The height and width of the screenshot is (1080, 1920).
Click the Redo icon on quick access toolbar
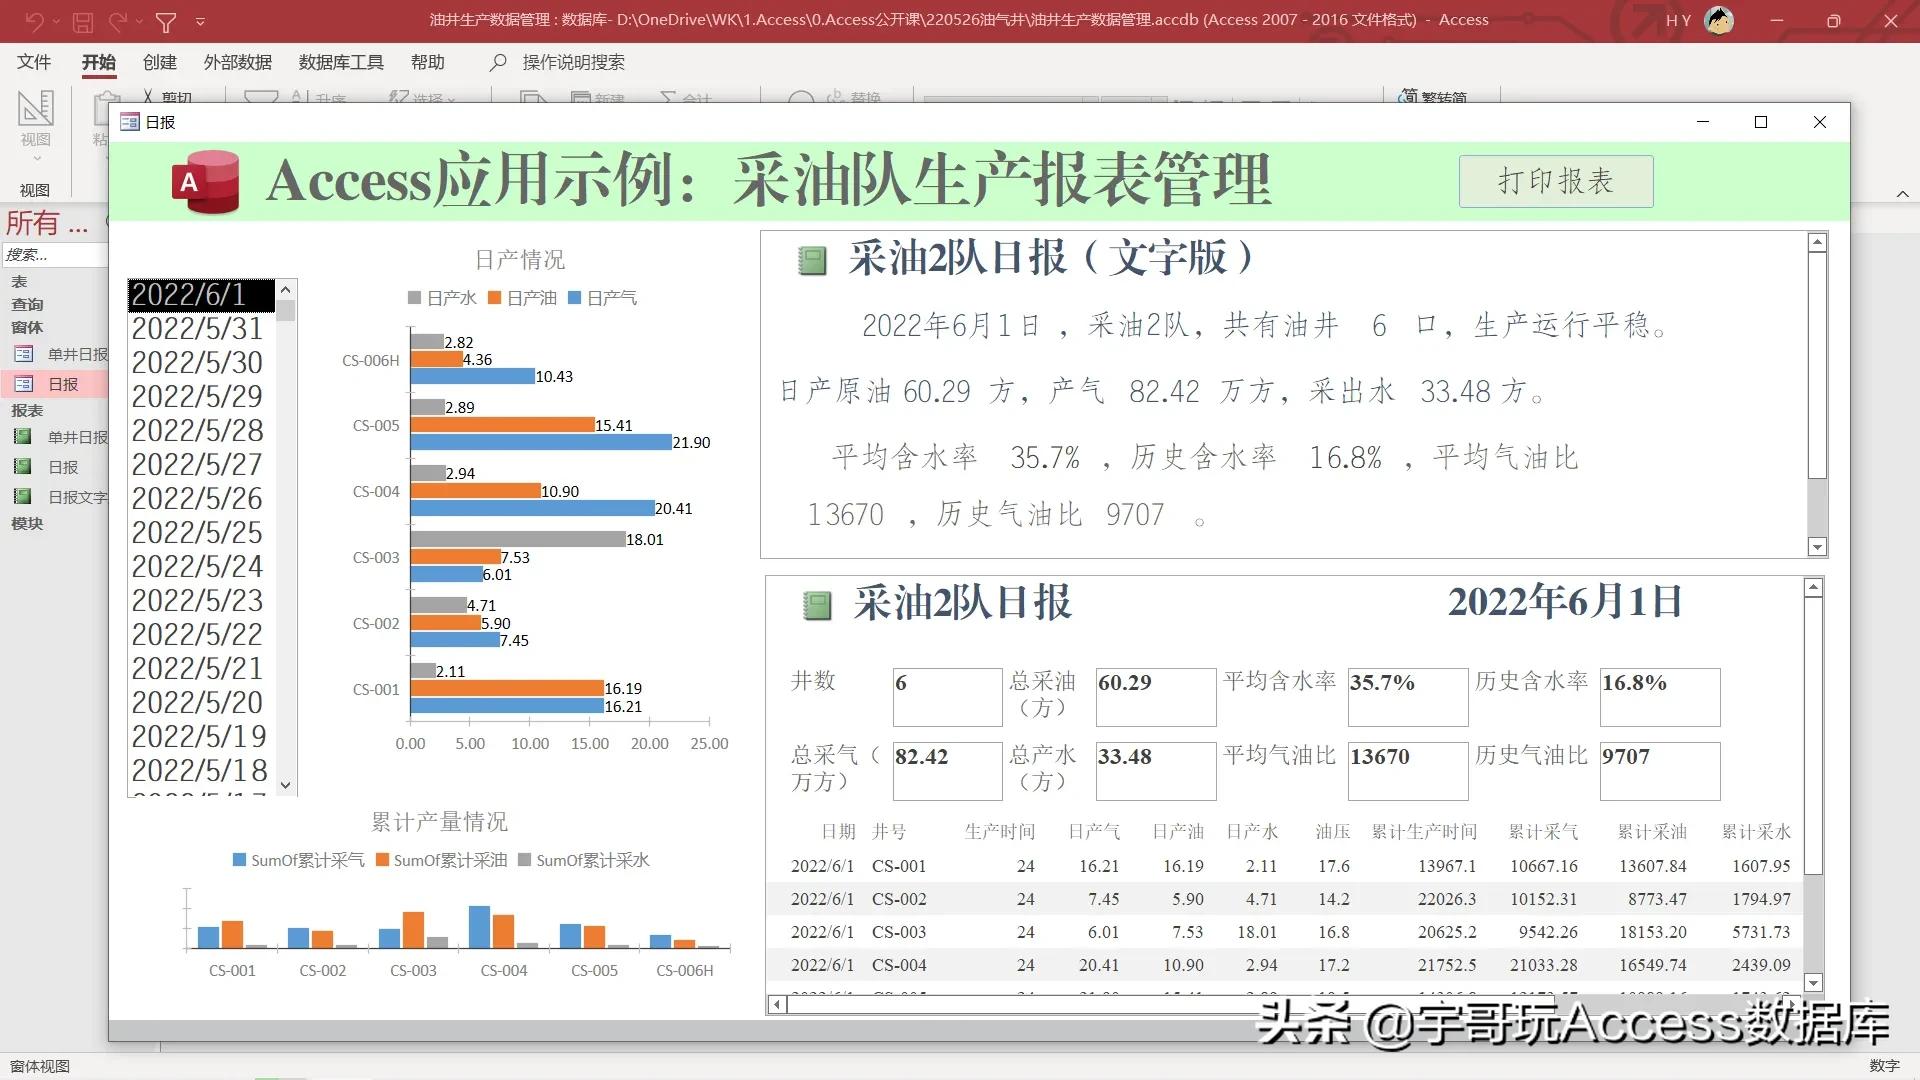(x=117, y=21)
